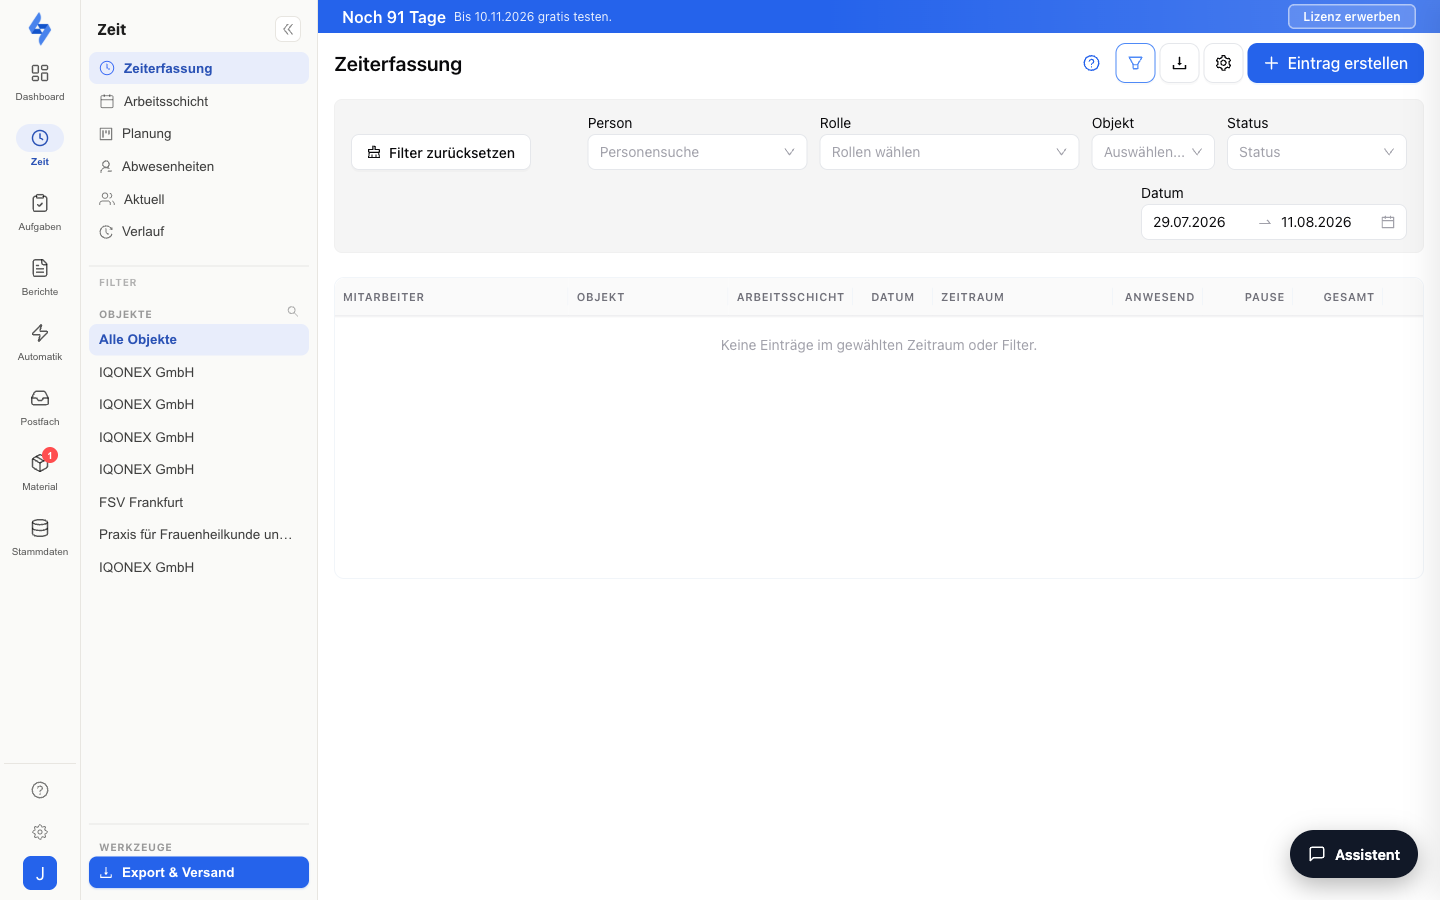Open Abwesenheiten menu item
Viewport: 1440px width, 900px height.
[x=199, y=166]
